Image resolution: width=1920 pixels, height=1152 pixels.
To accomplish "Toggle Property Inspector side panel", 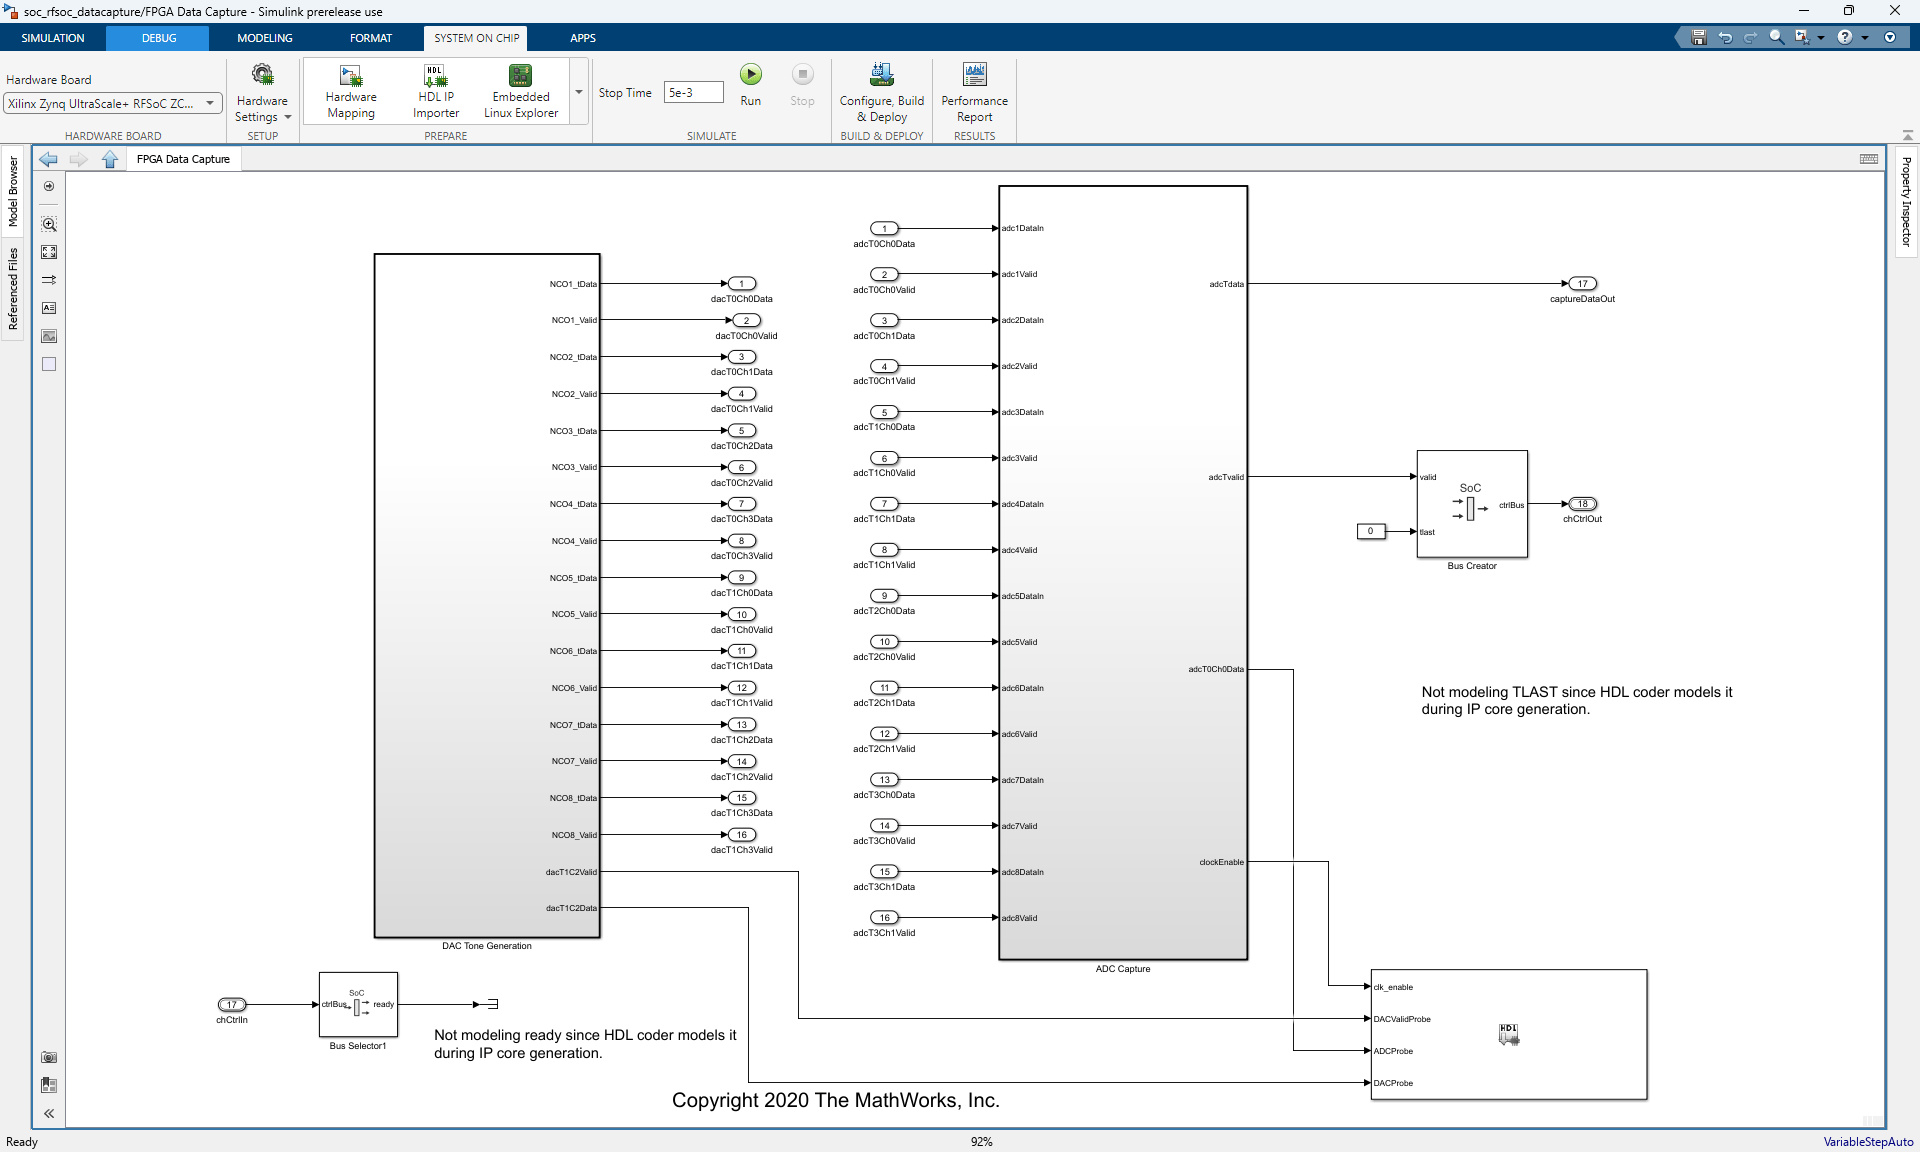I will tap(1906, 201).
